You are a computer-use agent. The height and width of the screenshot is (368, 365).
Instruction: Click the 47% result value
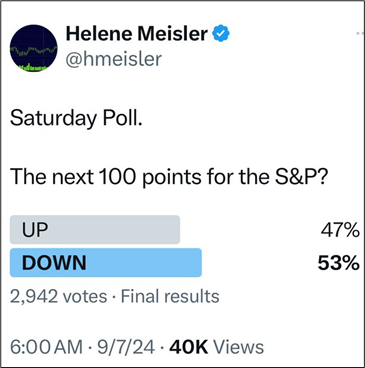(x=340, y=230)
